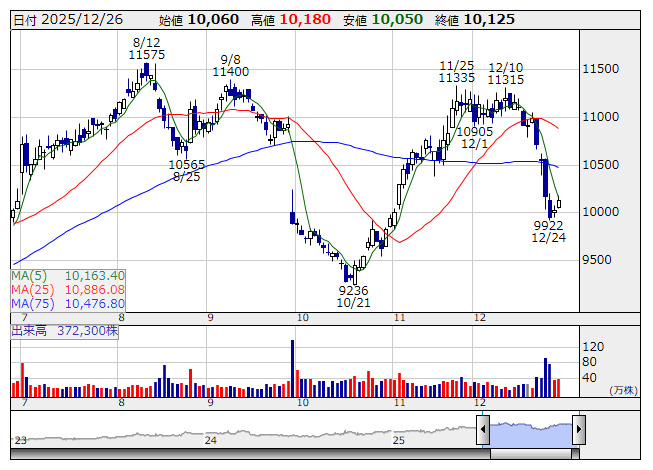Click the 高値 10,180 high price
The image size is (653, 470).
point(291,20)
